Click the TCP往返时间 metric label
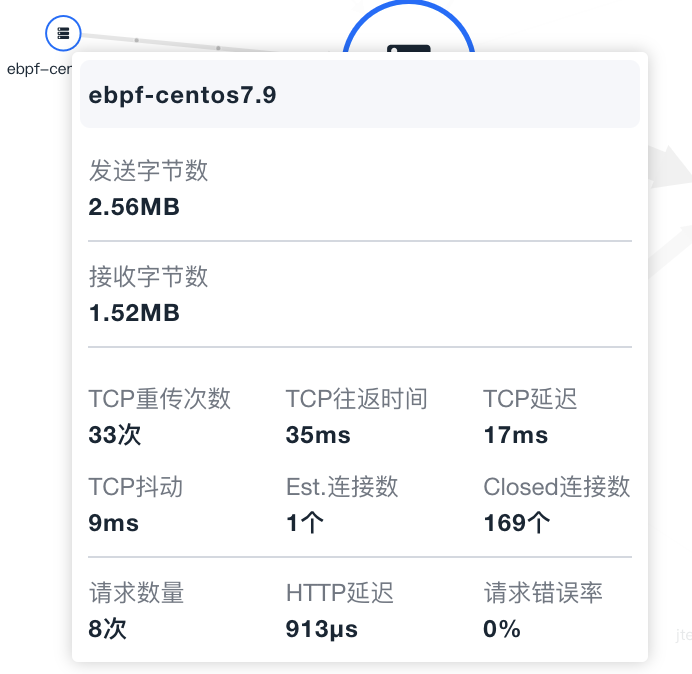This screenshot has height=674, width=692. [357, 400]
